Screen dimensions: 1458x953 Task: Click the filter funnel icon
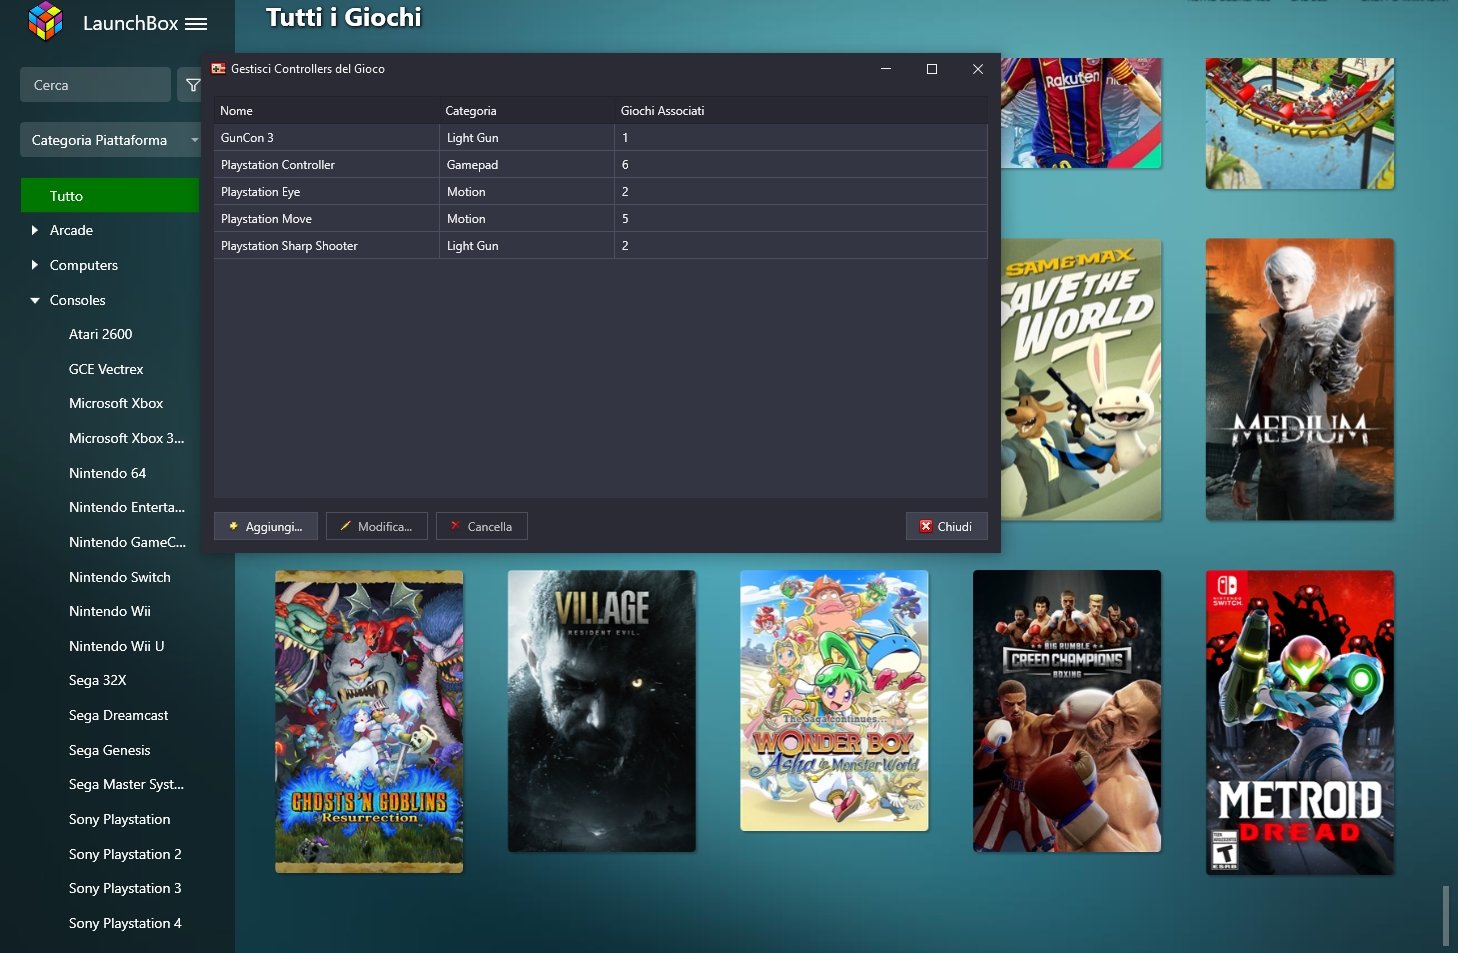pos(193,85)
